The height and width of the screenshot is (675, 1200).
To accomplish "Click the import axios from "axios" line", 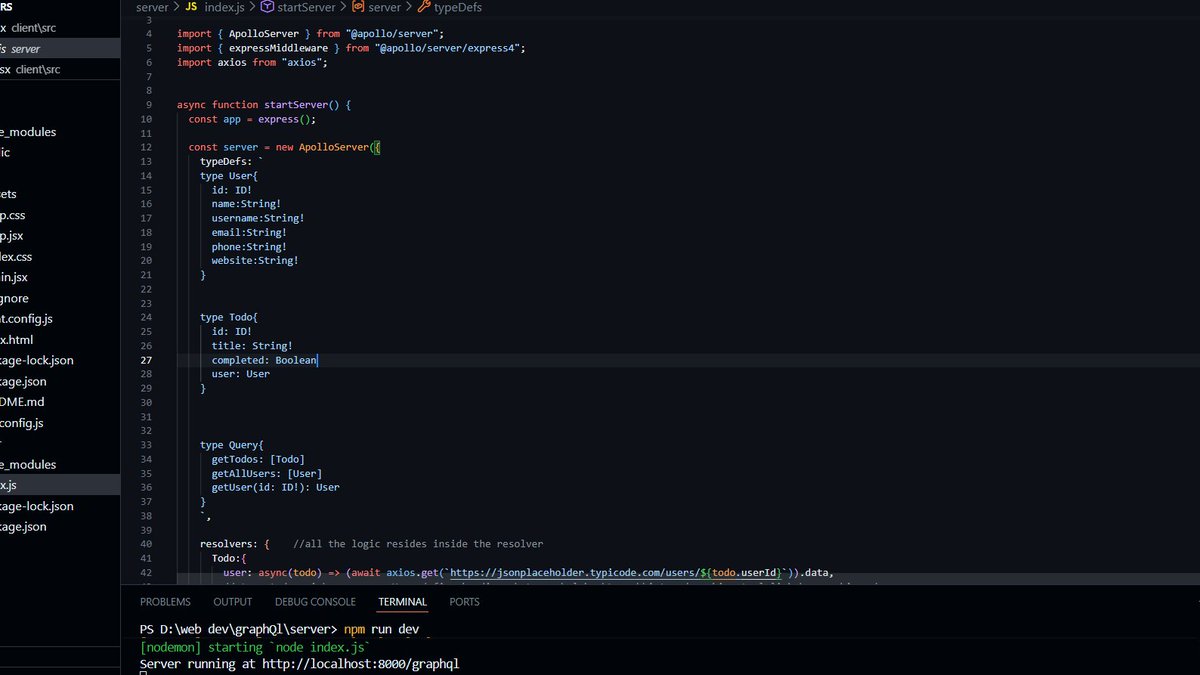I will point(252,62).
